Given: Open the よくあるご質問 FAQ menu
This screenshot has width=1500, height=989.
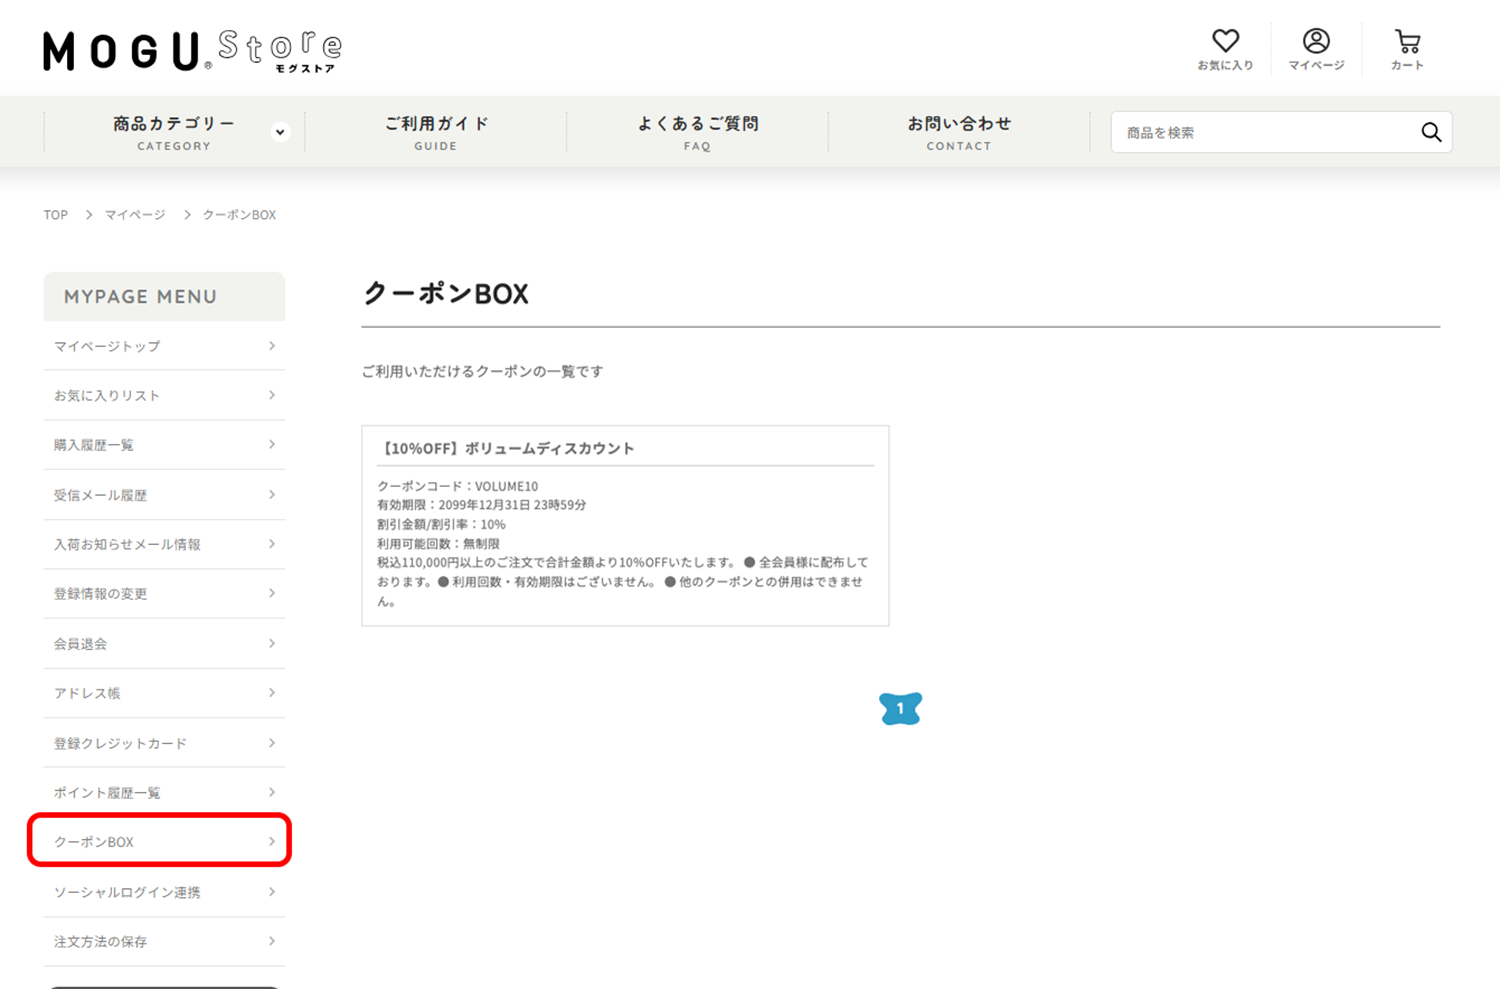Looking at the screenshot, I should (697, 132).
